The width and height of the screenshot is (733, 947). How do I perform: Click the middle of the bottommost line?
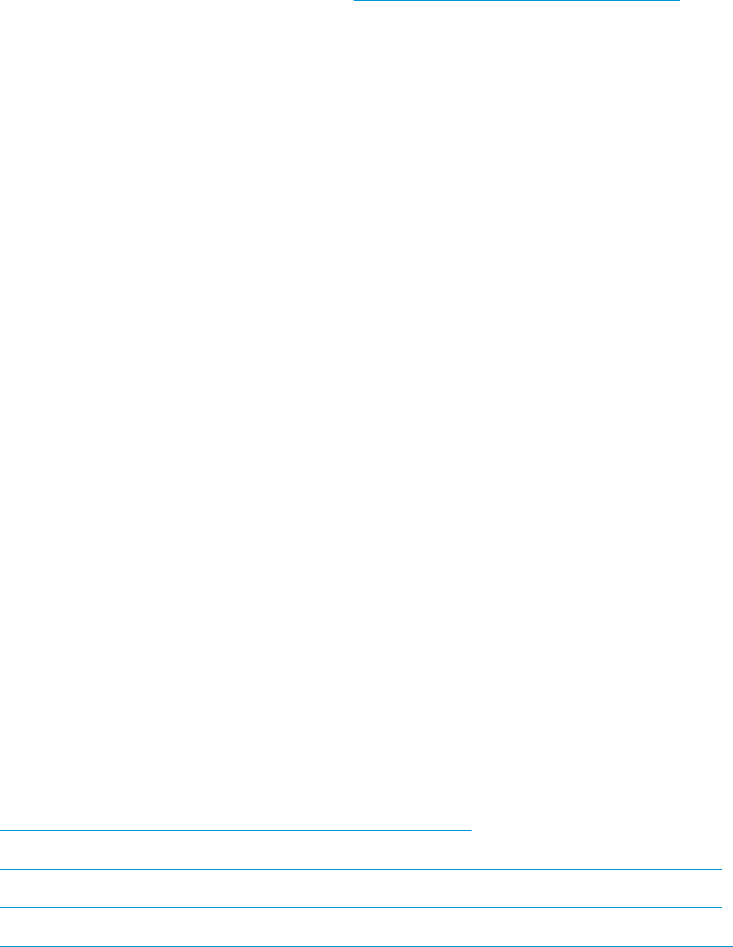361,945
